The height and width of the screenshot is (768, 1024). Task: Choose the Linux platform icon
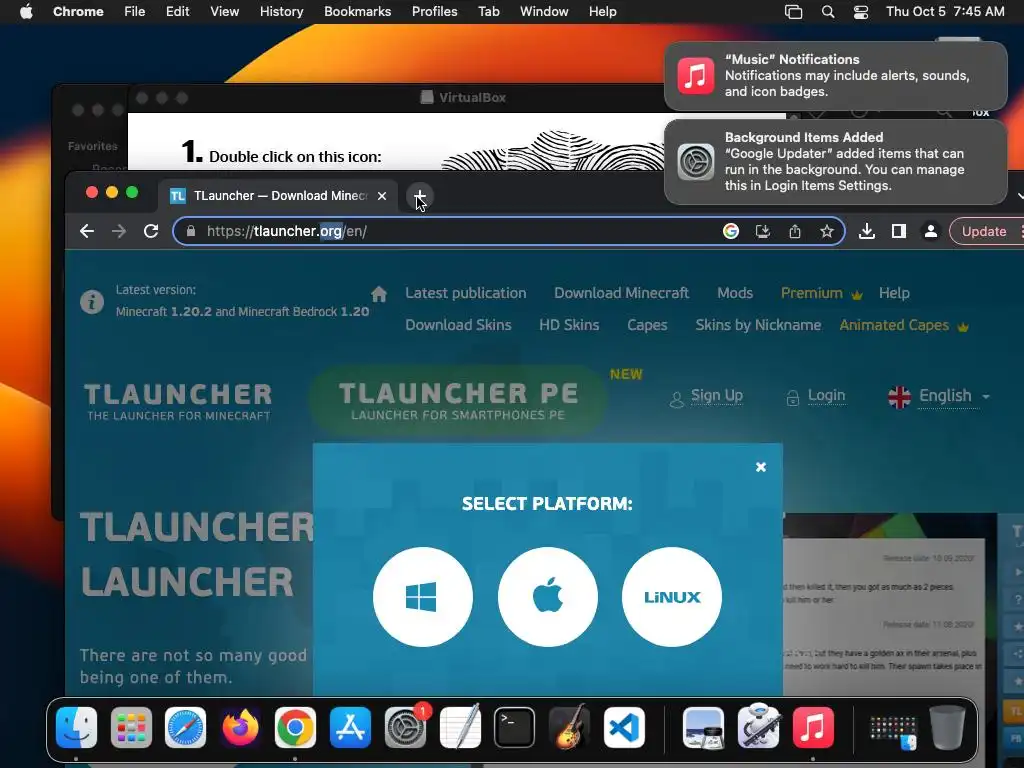click(671, 597)
